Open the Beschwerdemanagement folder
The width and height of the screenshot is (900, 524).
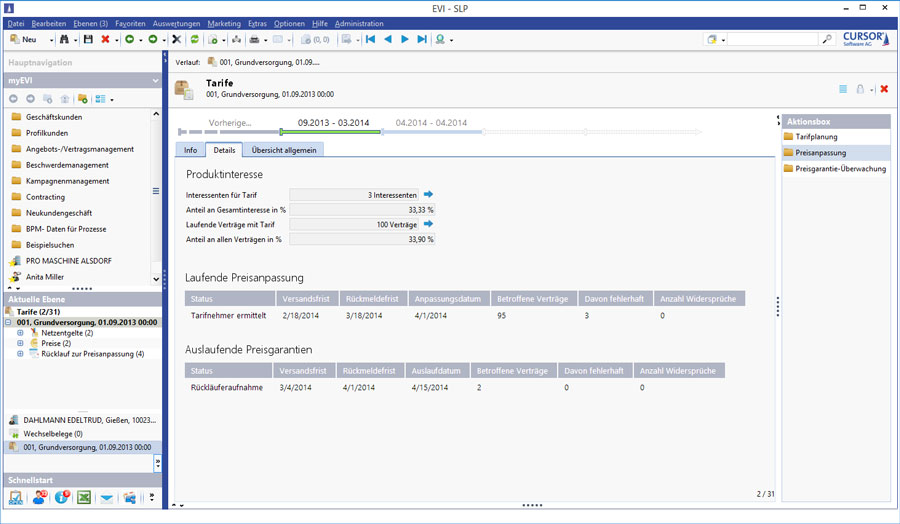(68, 165)
